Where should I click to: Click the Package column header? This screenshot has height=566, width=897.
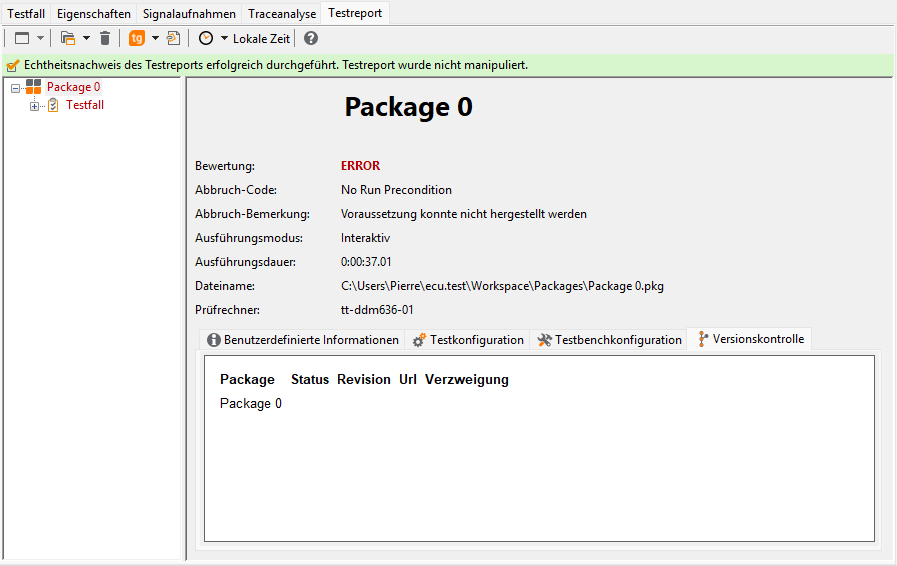(x=247, y=379)
